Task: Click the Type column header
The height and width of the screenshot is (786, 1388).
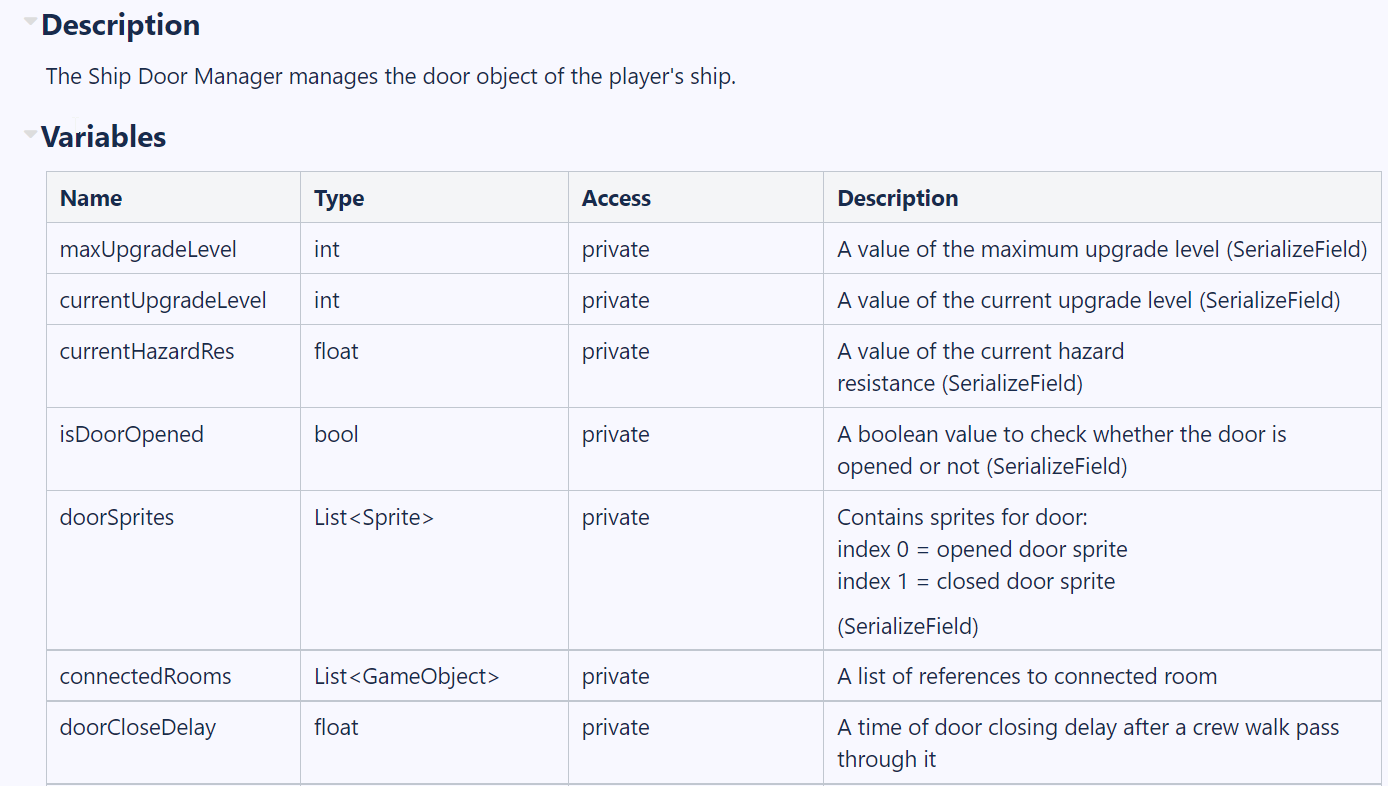Action: click(434, 198)
